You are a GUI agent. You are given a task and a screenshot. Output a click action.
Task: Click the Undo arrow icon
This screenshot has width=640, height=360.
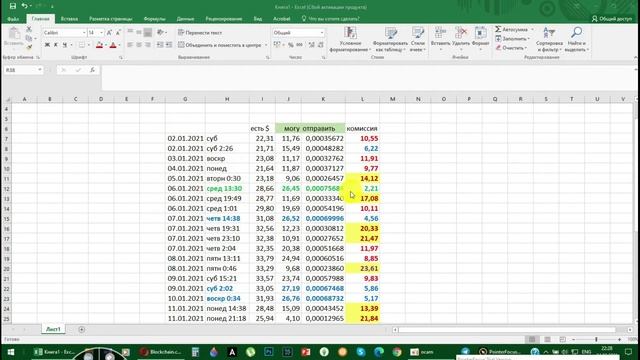point(24,6)
